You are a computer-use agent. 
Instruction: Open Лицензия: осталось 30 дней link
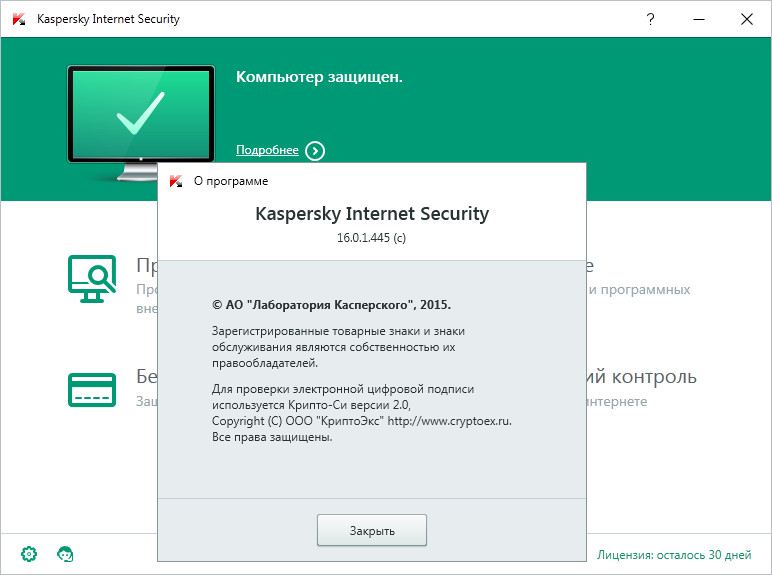coord(674,555)
